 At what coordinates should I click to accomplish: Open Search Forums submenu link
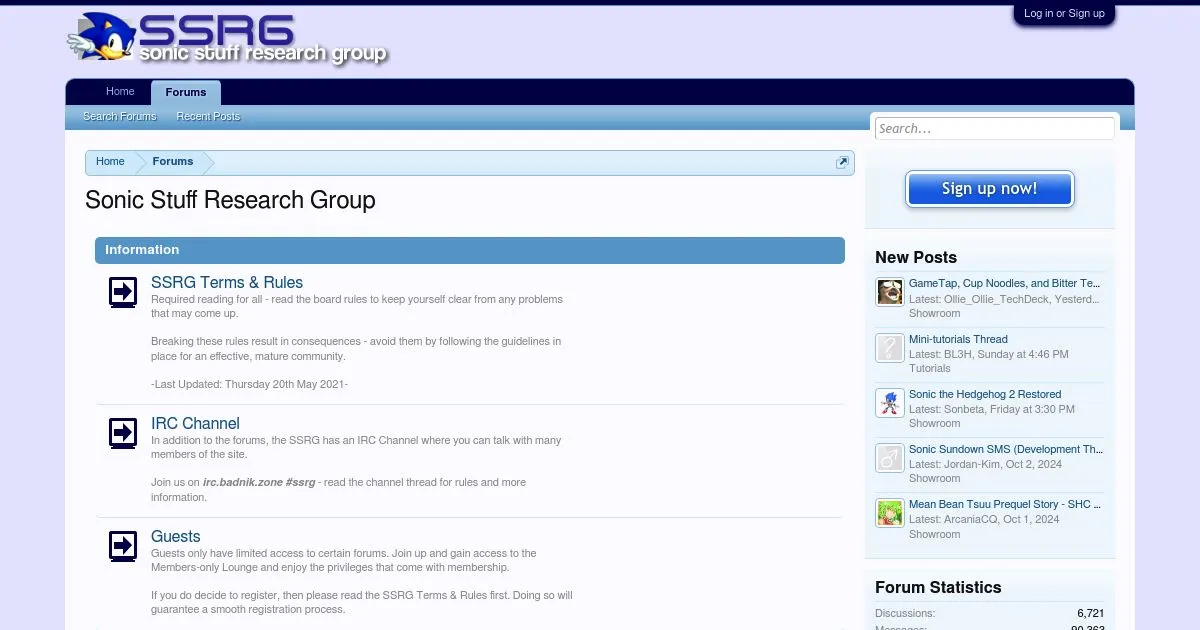pyautogui.click(x=120, y=117)
